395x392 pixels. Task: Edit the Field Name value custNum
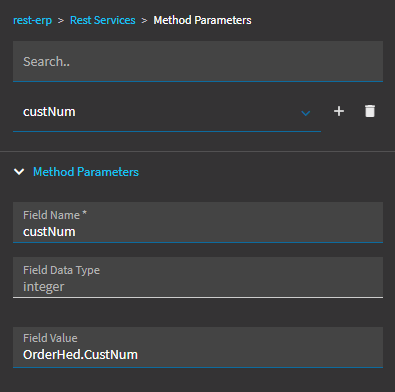198,222
